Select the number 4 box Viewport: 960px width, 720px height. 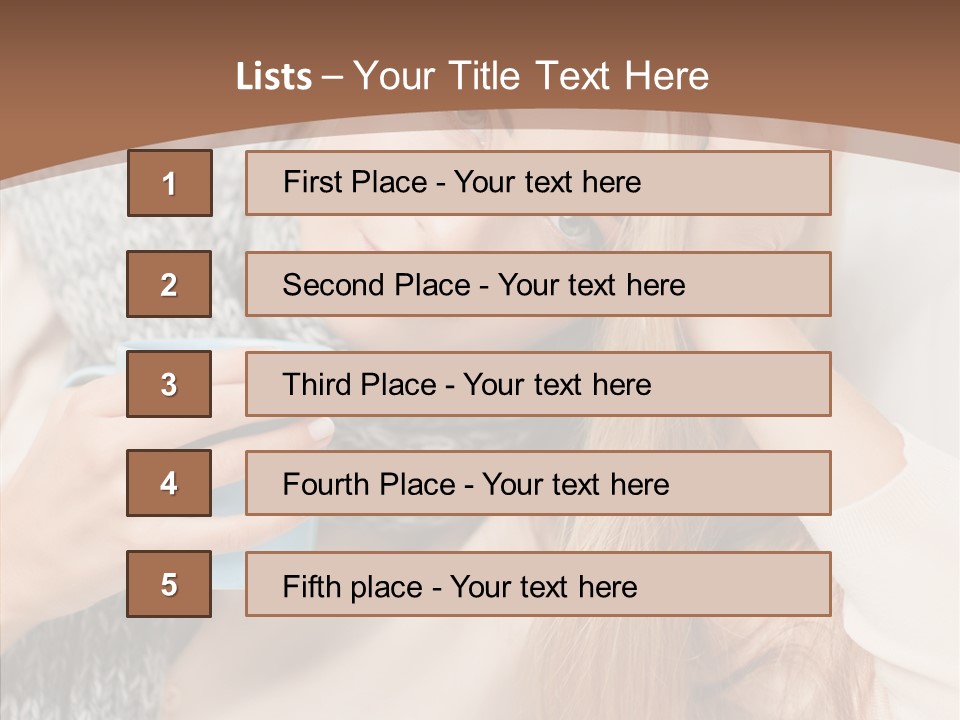[x=169, y=483]
